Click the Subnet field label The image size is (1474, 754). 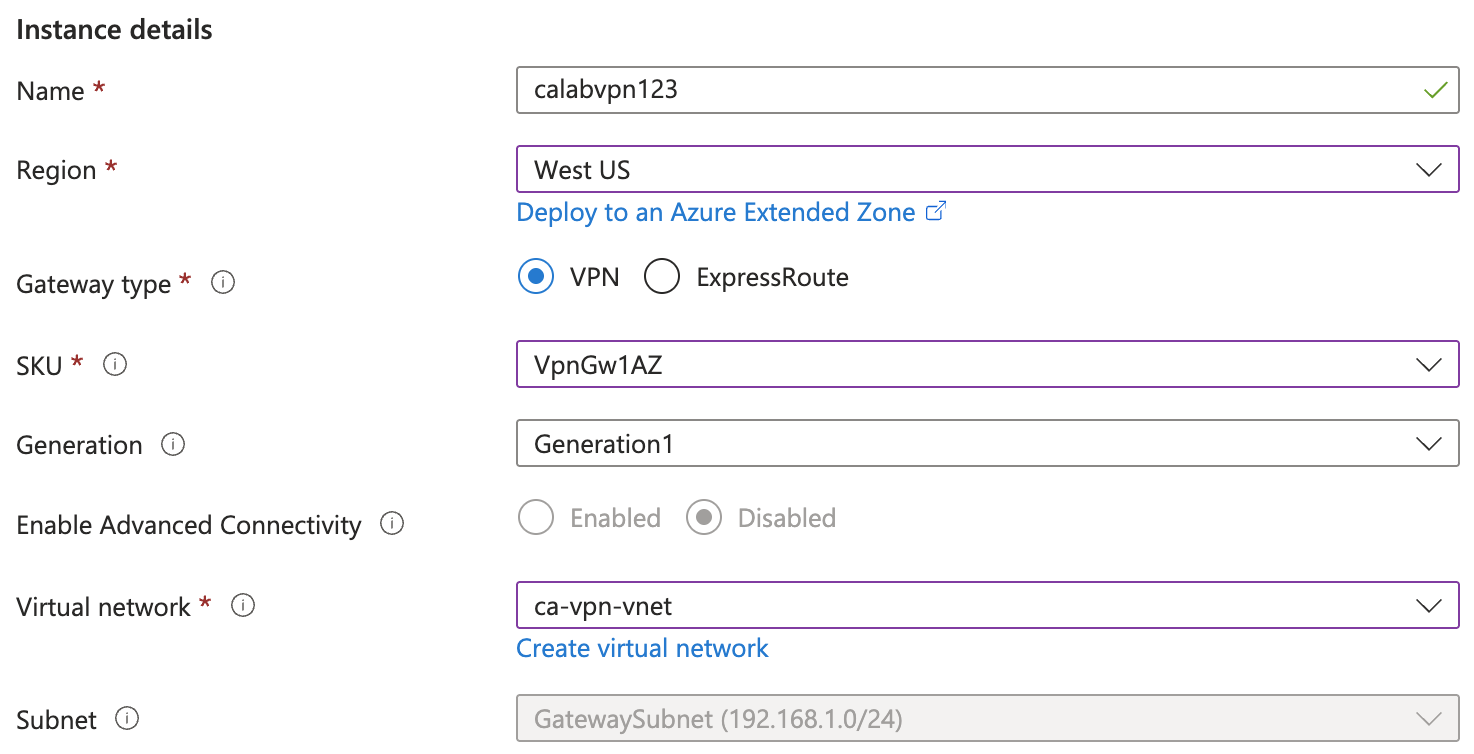pyautogui.click(x=57, y=720)
